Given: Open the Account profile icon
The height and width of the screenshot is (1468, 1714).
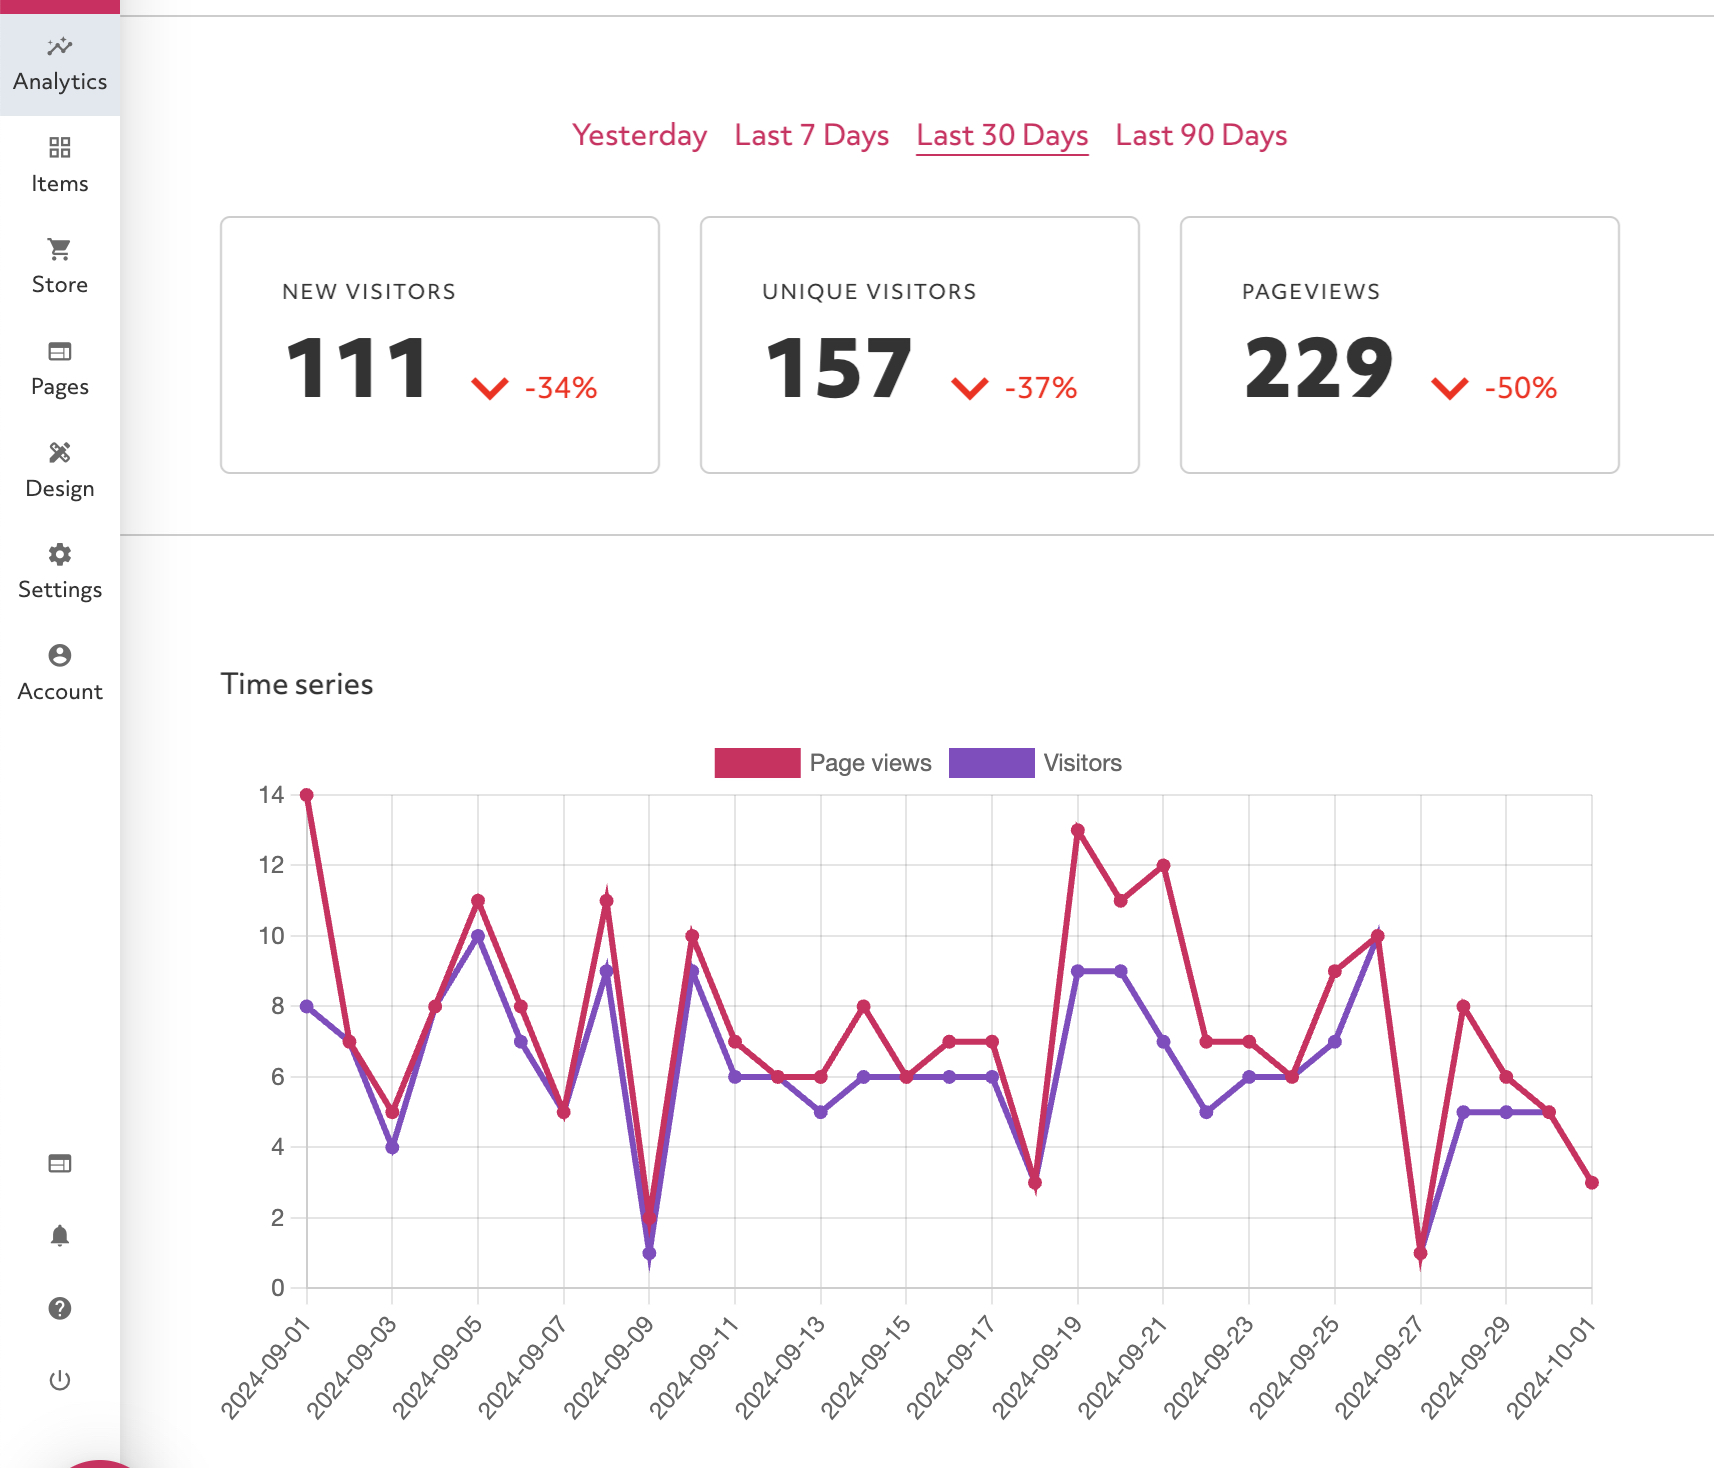Looking at the screenshot, I should (x=60, y=655).
